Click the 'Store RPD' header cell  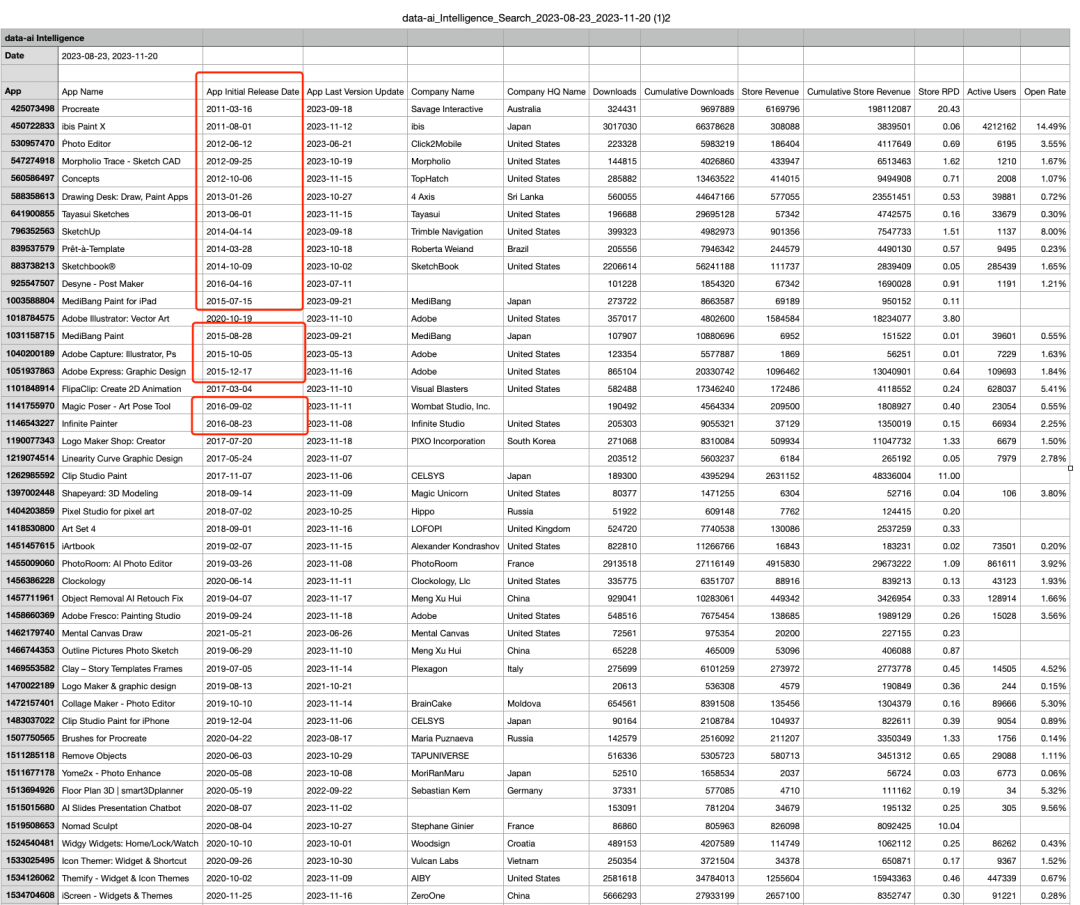[938, 92]
